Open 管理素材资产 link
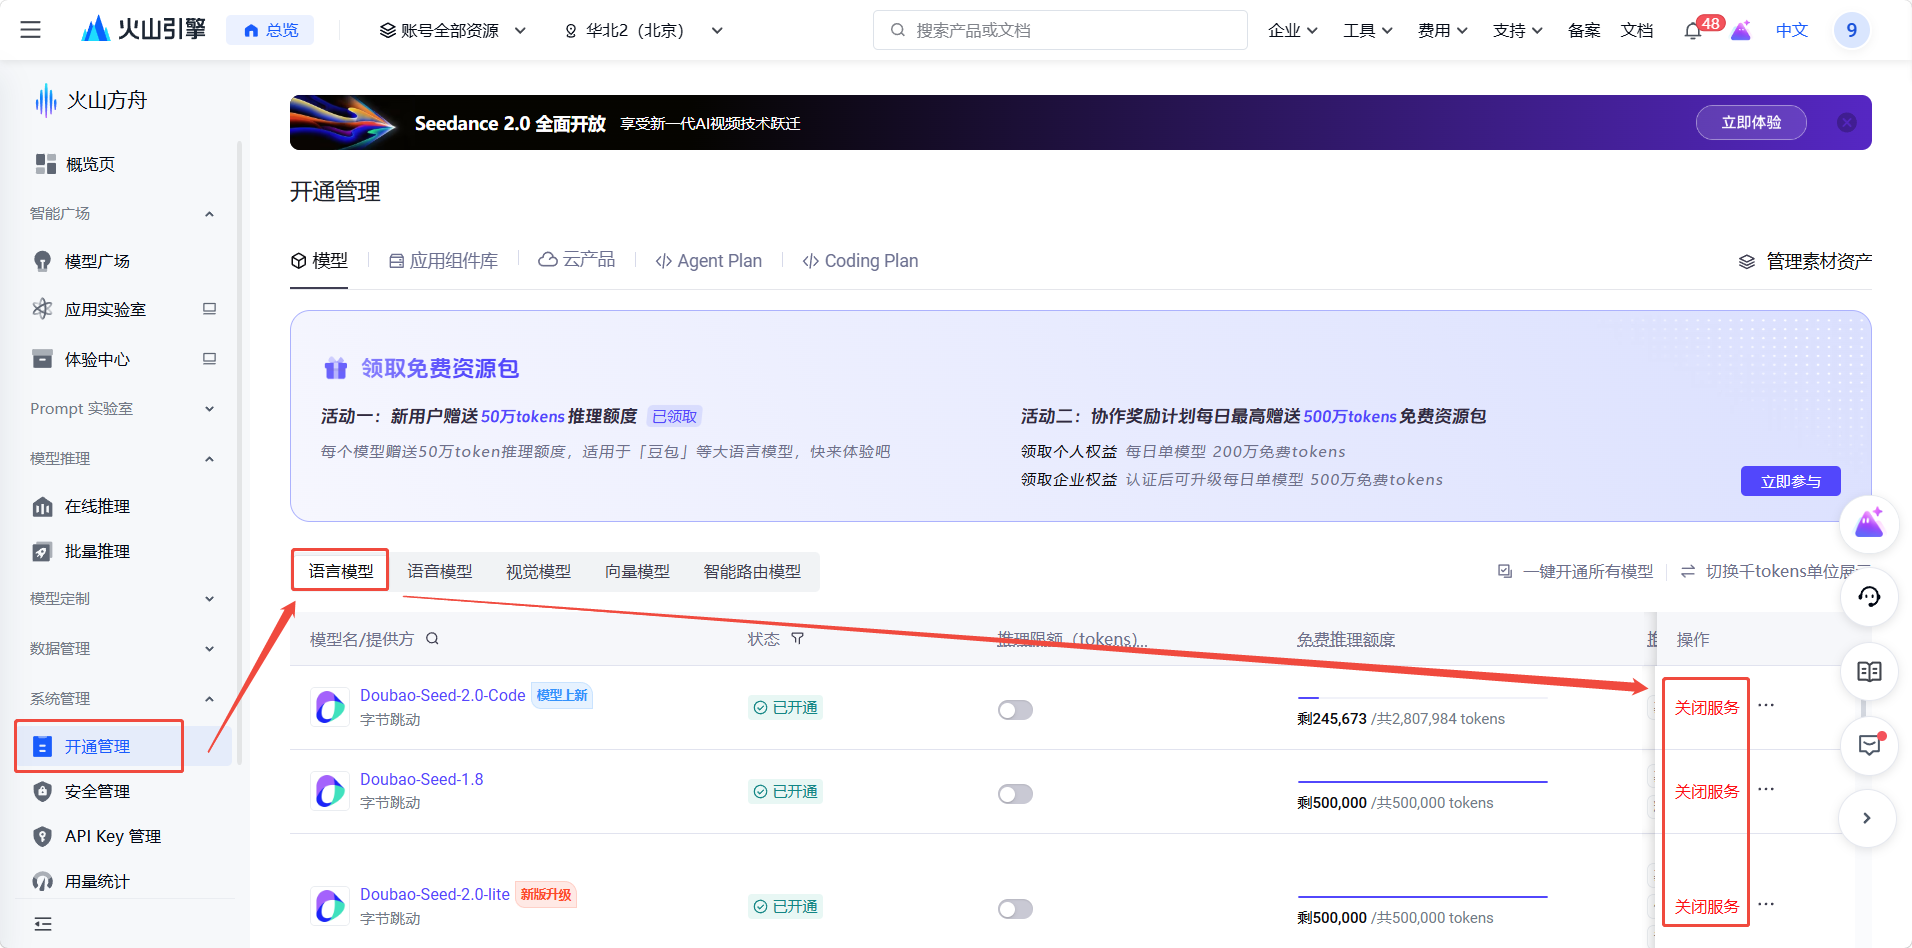 (1805, 261)
